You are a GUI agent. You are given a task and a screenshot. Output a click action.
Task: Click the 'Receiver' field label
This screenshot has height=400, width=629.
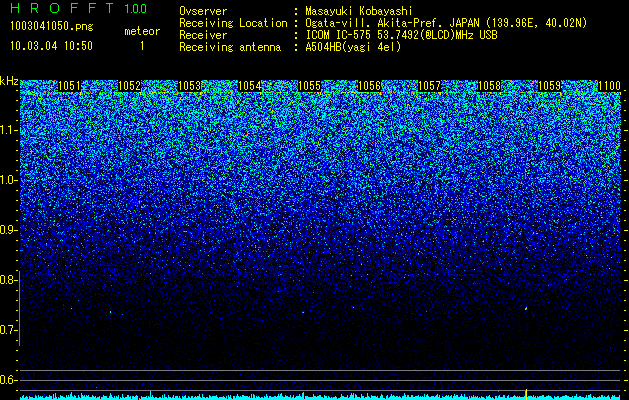(x=203, y=35)
